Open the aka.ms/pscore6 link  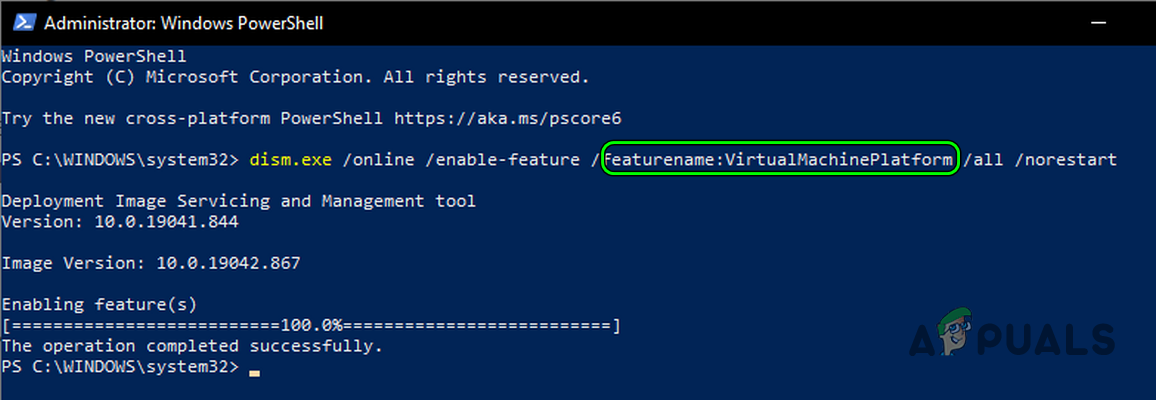(508, 118)
